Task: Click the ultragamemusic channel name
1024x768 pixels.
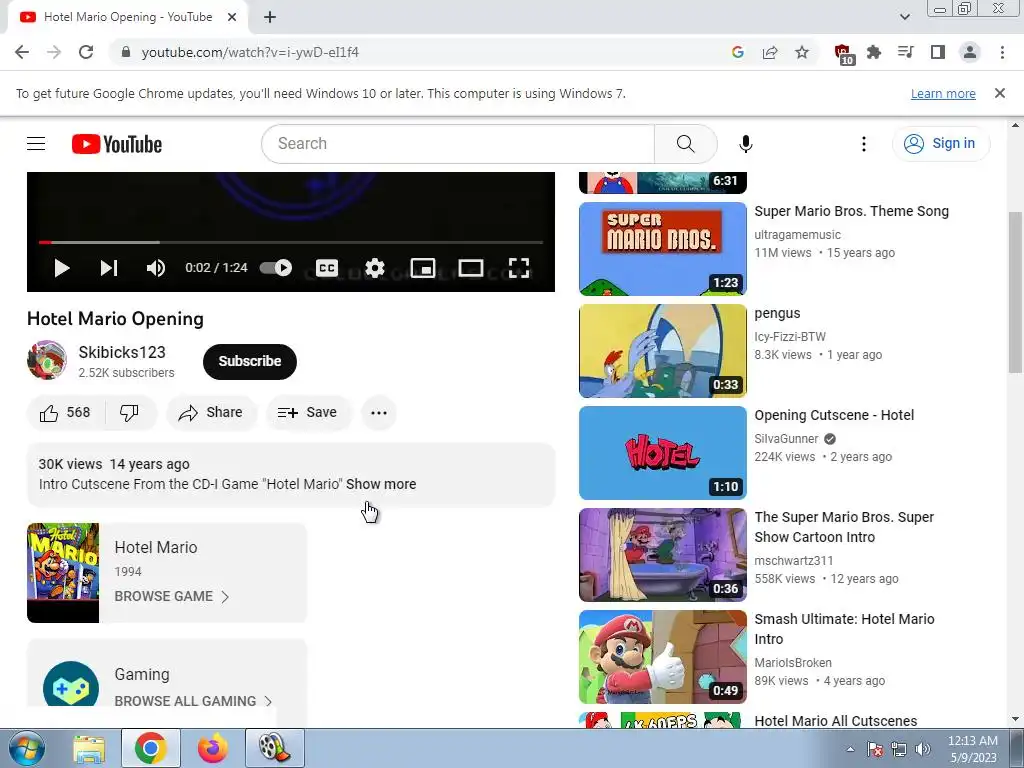Action: 797,234
